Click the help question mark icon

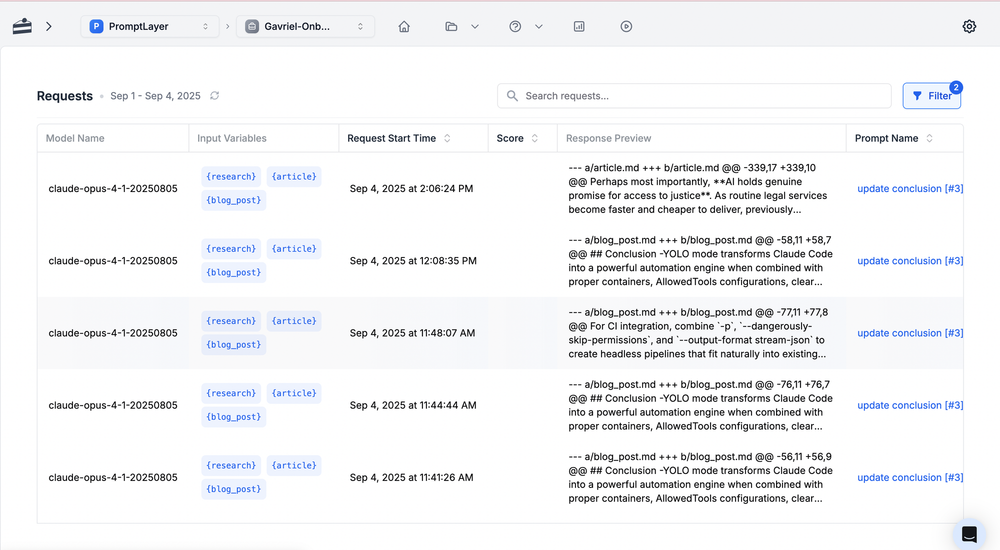(515, 27)
